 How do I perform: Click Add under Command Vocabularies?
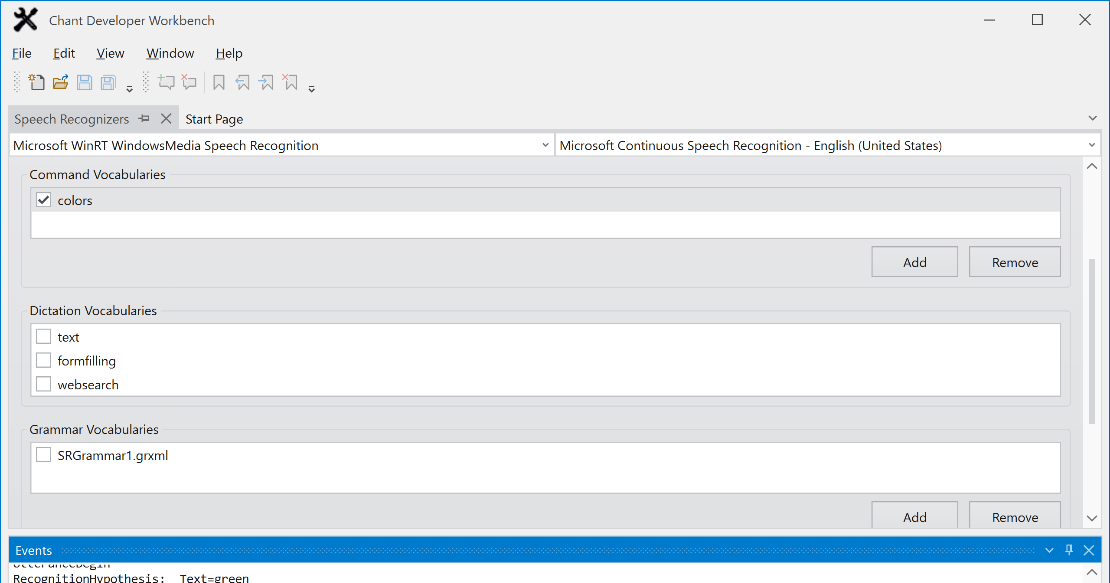coord(914,262)
